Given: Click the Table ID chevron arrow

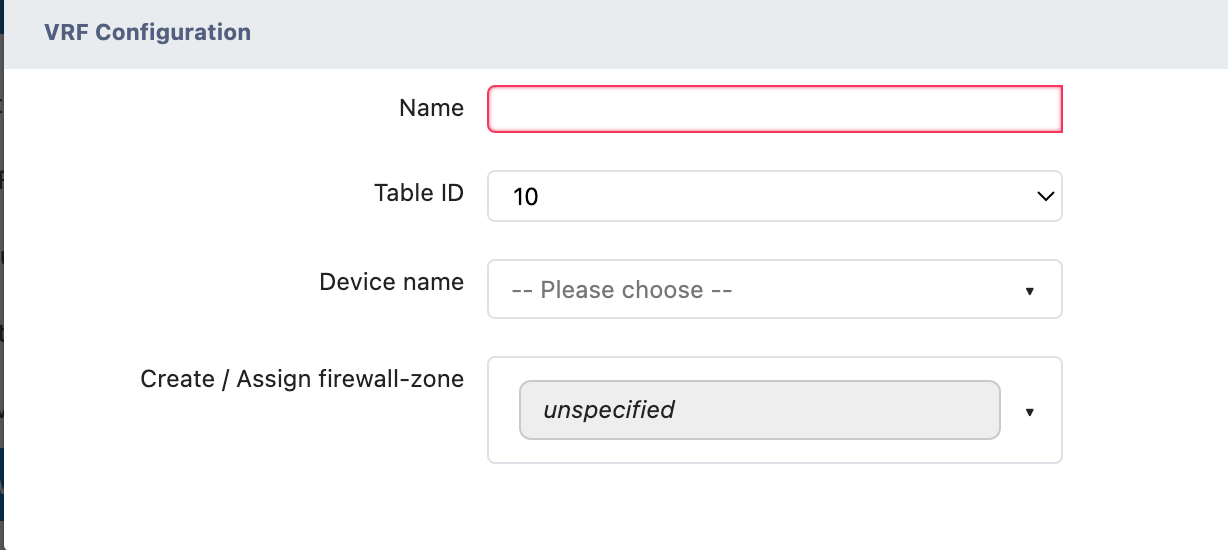Looking at the screenshot, I should pyautogui.click(x=1046, y=196).
